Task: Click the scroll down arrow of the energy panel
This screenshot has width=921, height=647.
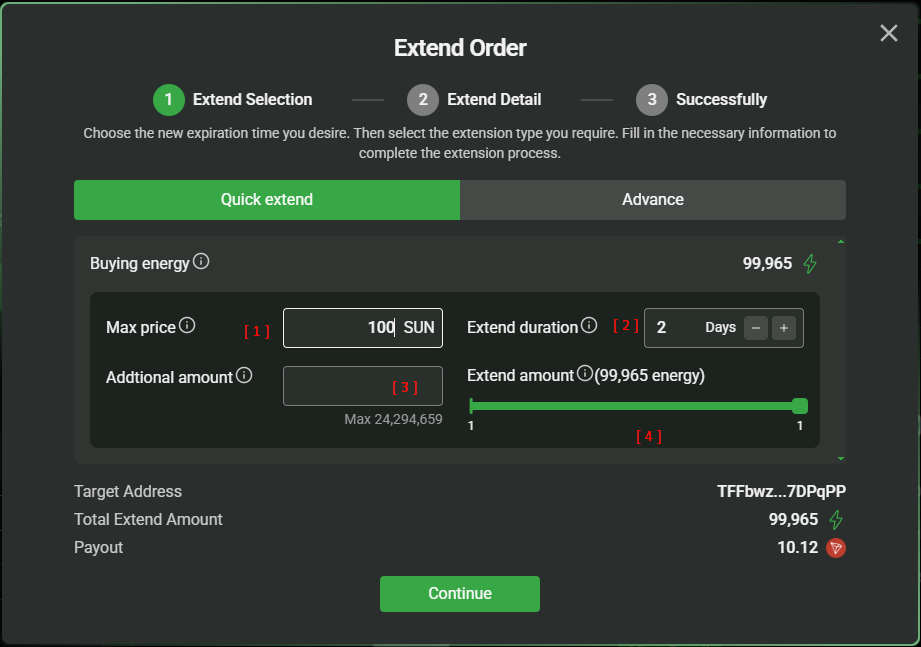Action: coord(841,458)
